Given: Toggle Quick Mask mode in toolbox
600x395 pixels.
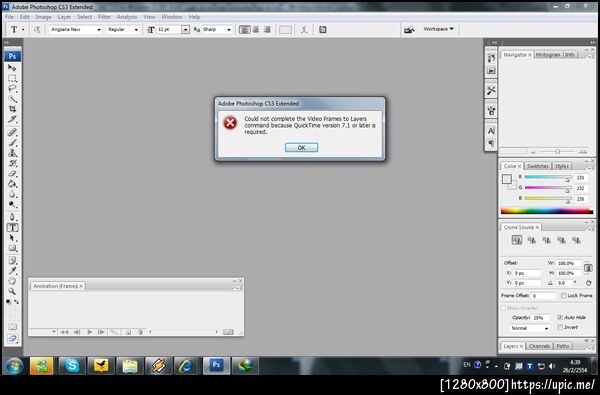Looking at the screenshot, I should 12,326.
